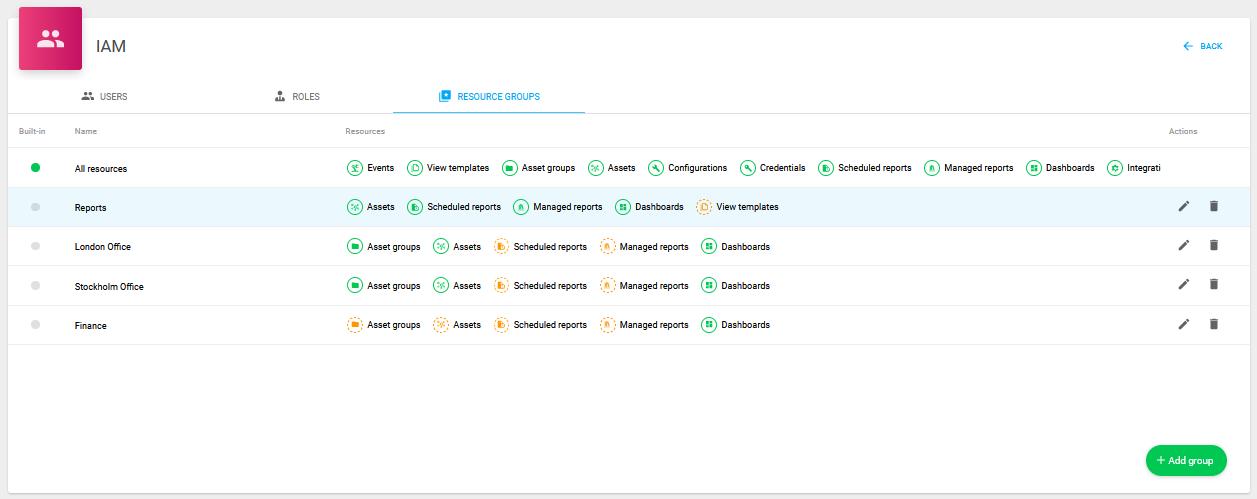The image size is (1257, 499).
Task: Open the Roles tab
Action: 297,97
